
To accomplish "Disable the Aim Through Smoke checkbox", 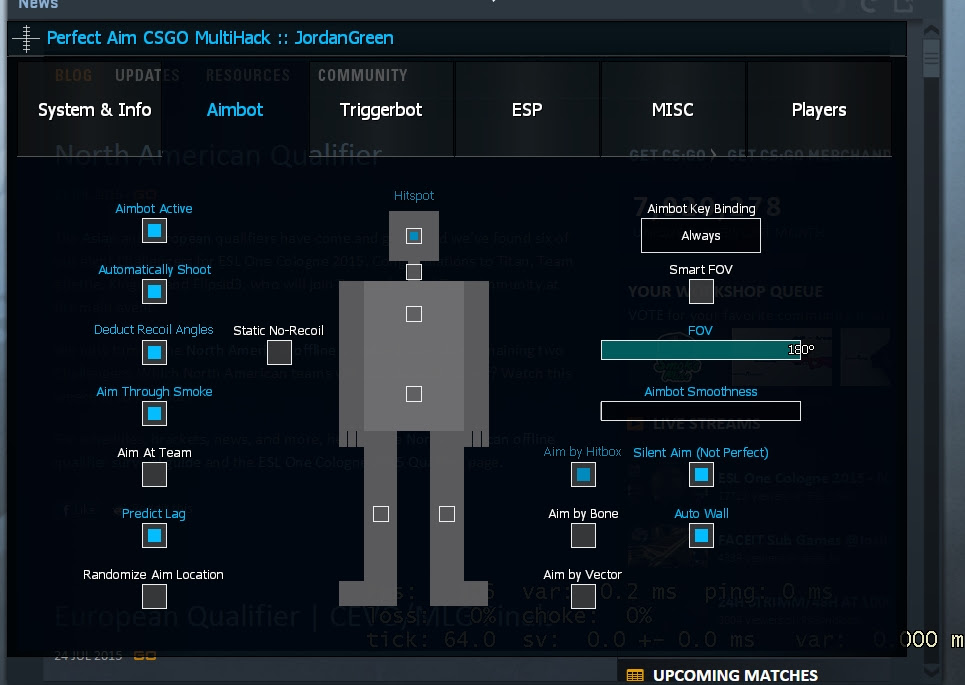I will (154, 414).
